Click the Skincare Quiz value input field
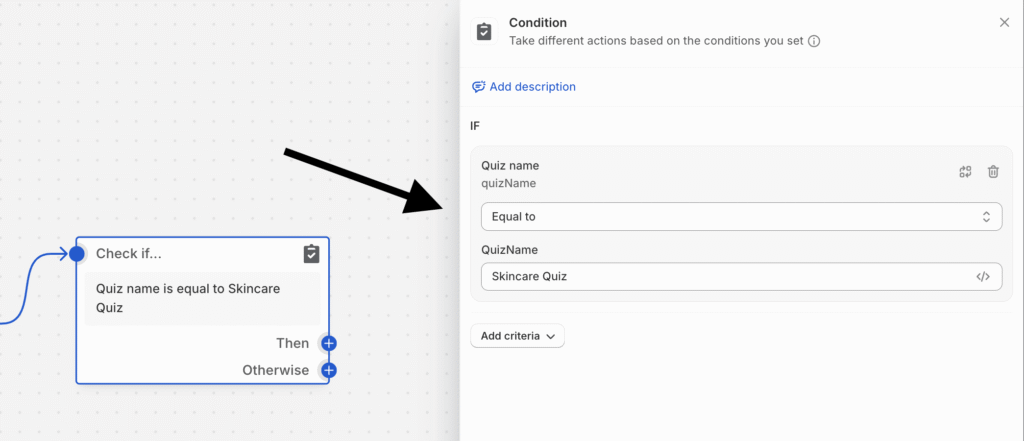This screenshot has width=1024, height=441. coord(741,276)
